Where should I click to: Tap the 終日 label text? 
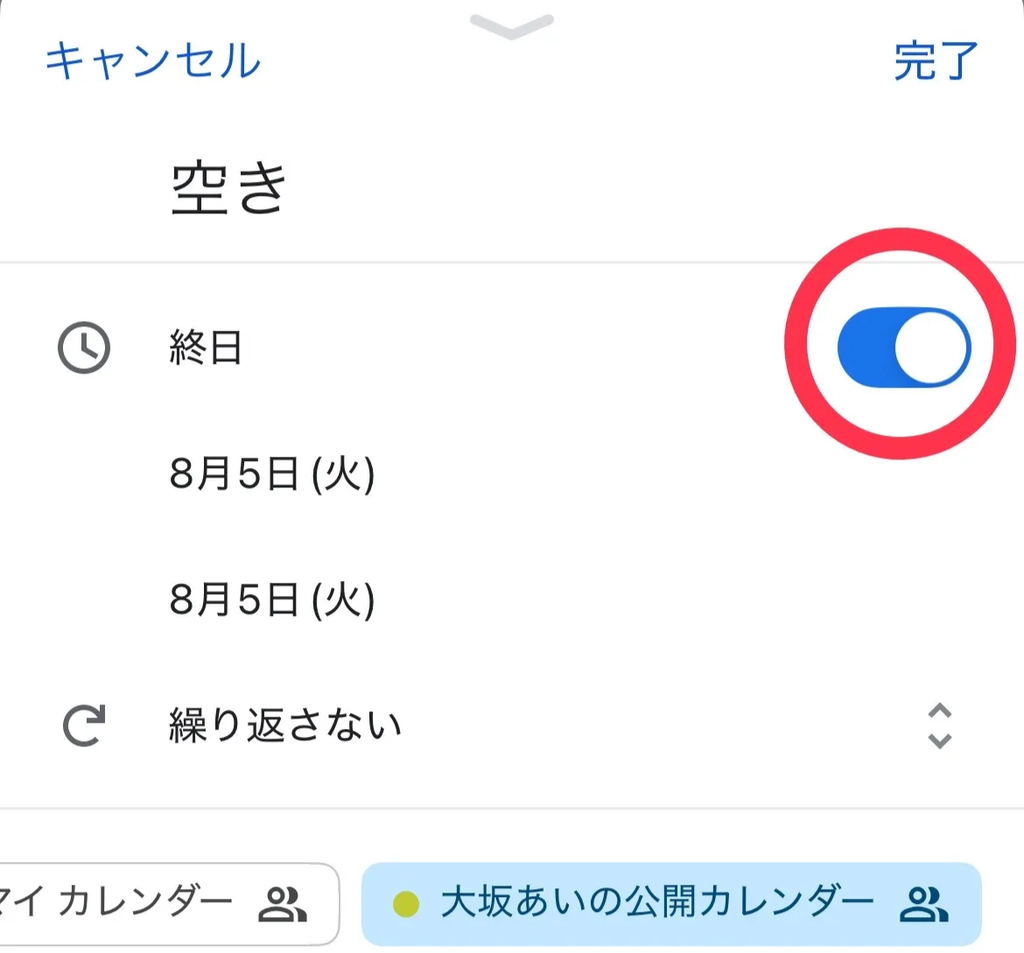[206, 349]
